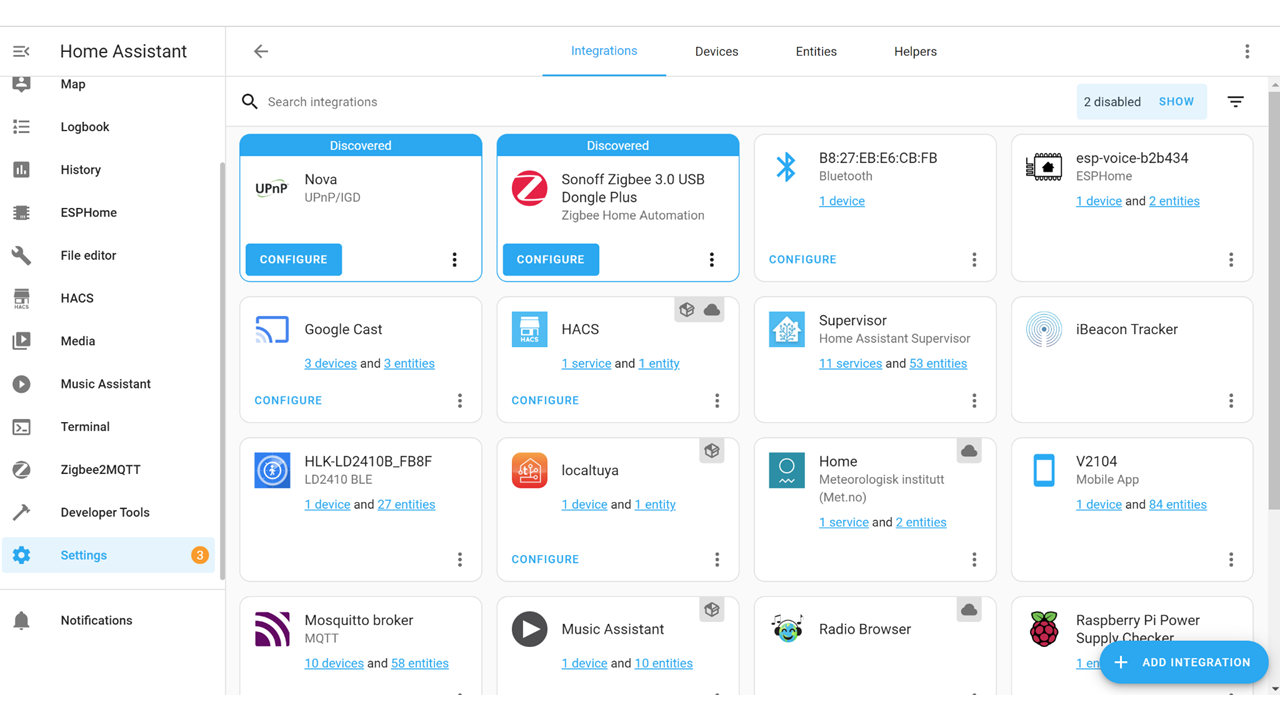Open the Terminal sidebar icon

click(21, 427)
